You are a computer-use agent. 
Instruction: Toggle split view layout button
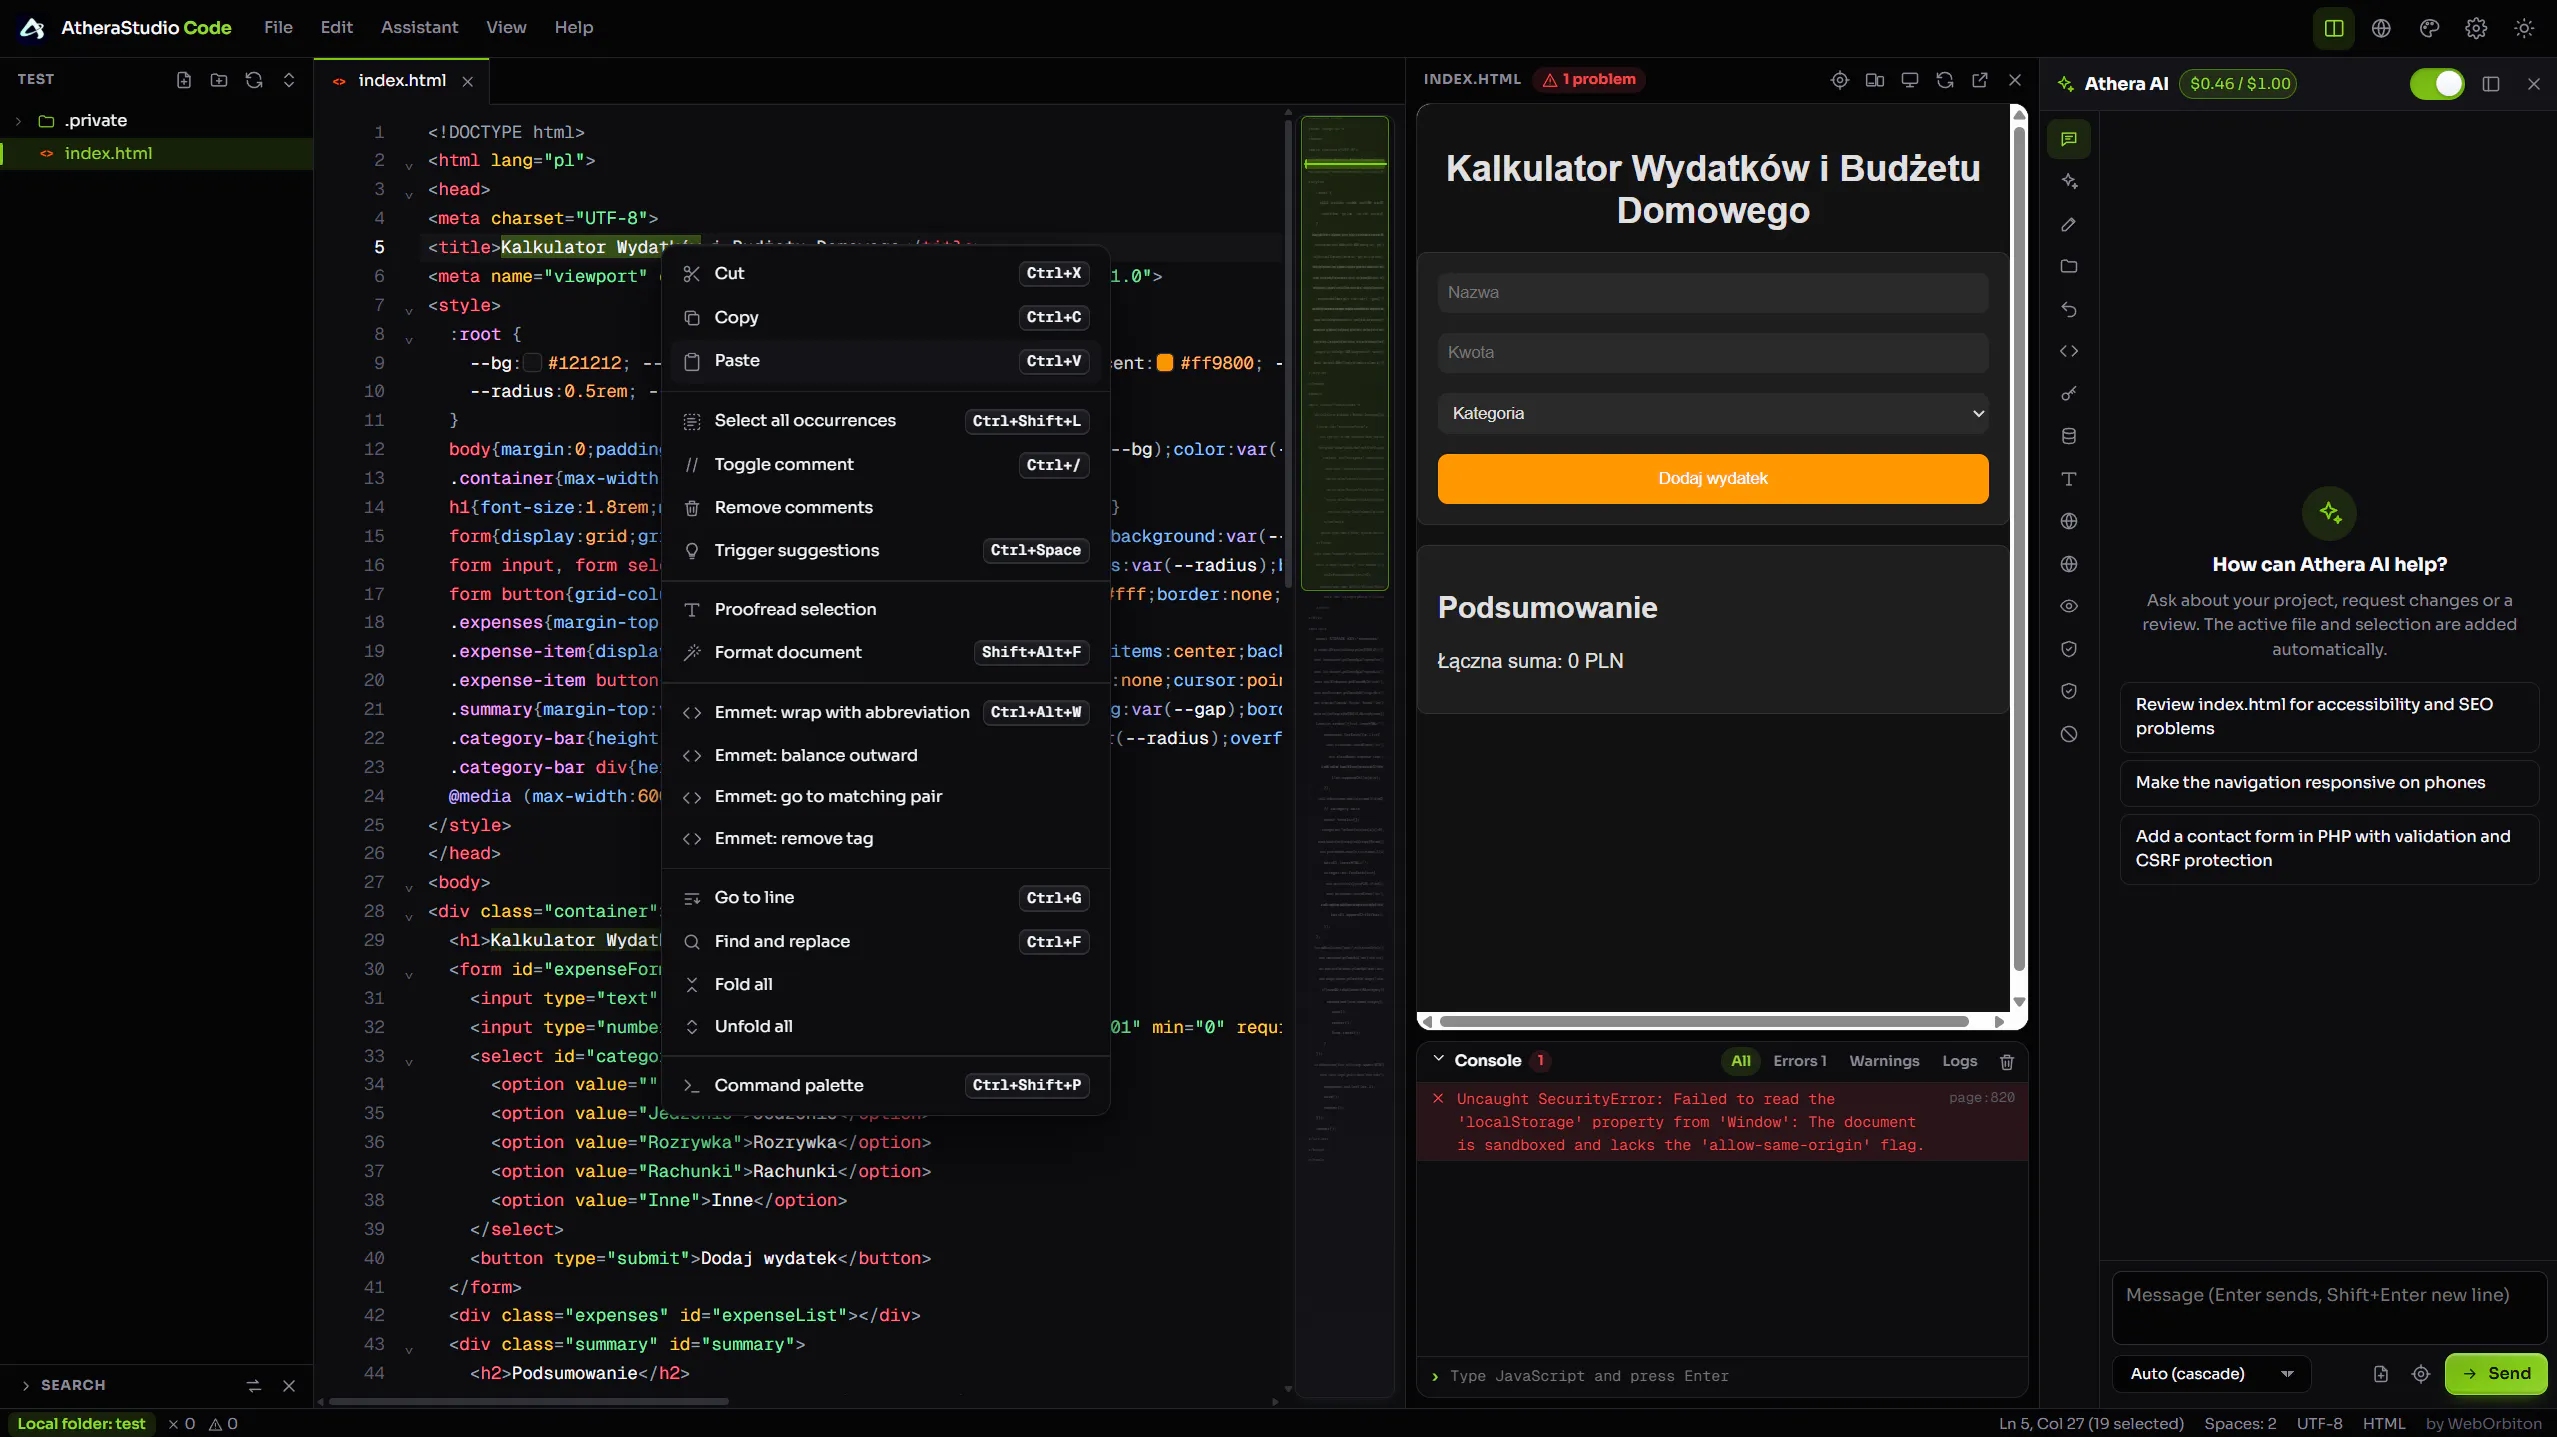click(x=2334, y=28)
